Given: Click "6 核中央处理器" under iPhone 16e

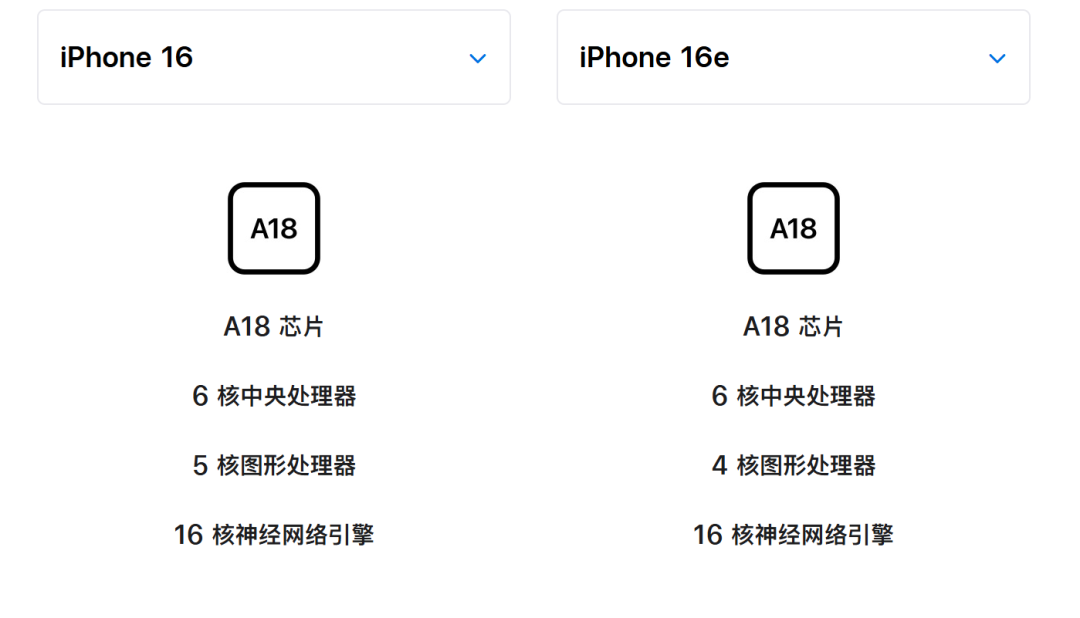Looking at the screenshot, I should point(793,396).
